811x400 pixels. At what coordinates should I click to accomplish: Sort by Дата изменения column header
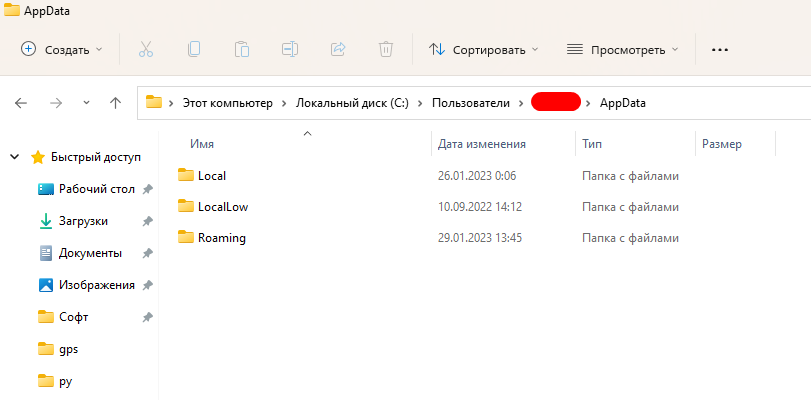pyautogui.click(x=482, y=144)
